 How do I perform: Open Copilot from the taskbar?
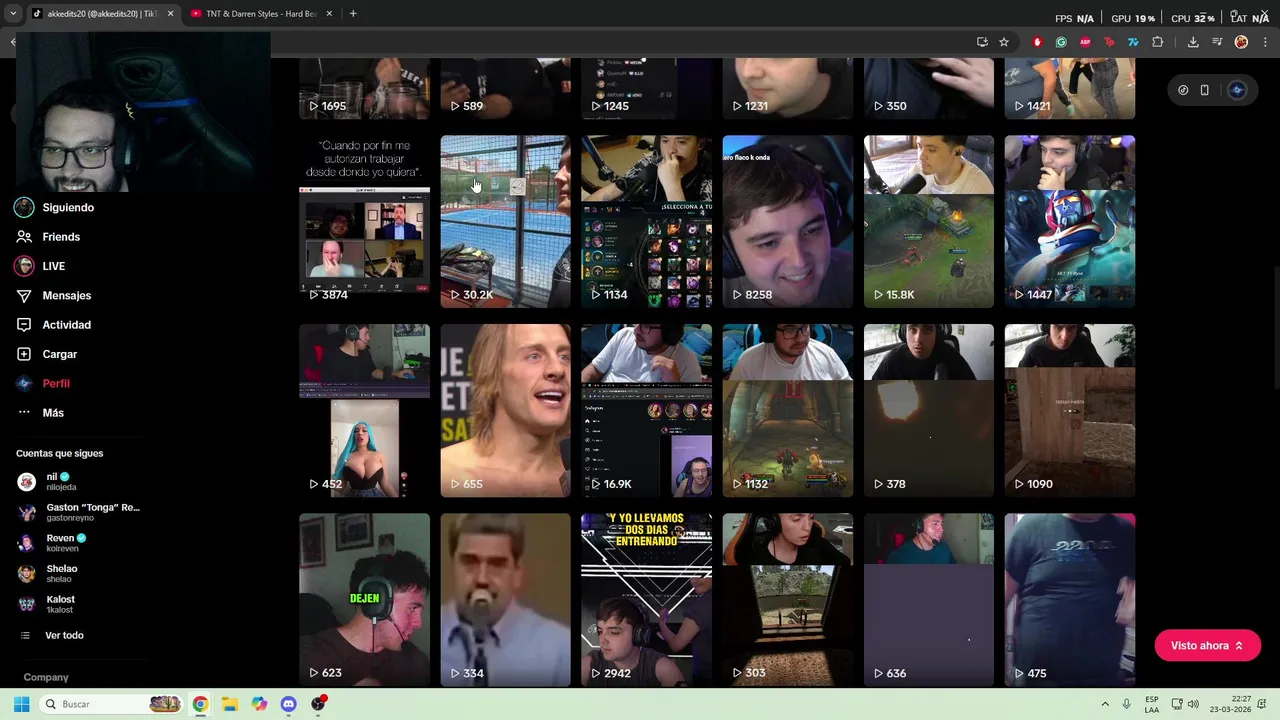click(x=259, y=704)
